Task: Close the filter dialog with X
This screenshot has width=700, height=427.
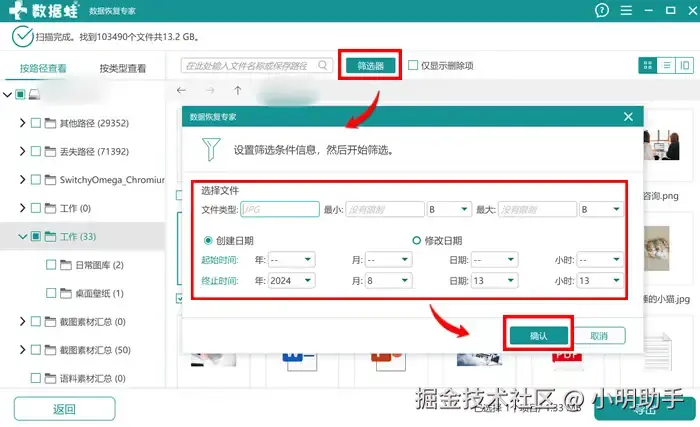Action: (628, 117)
